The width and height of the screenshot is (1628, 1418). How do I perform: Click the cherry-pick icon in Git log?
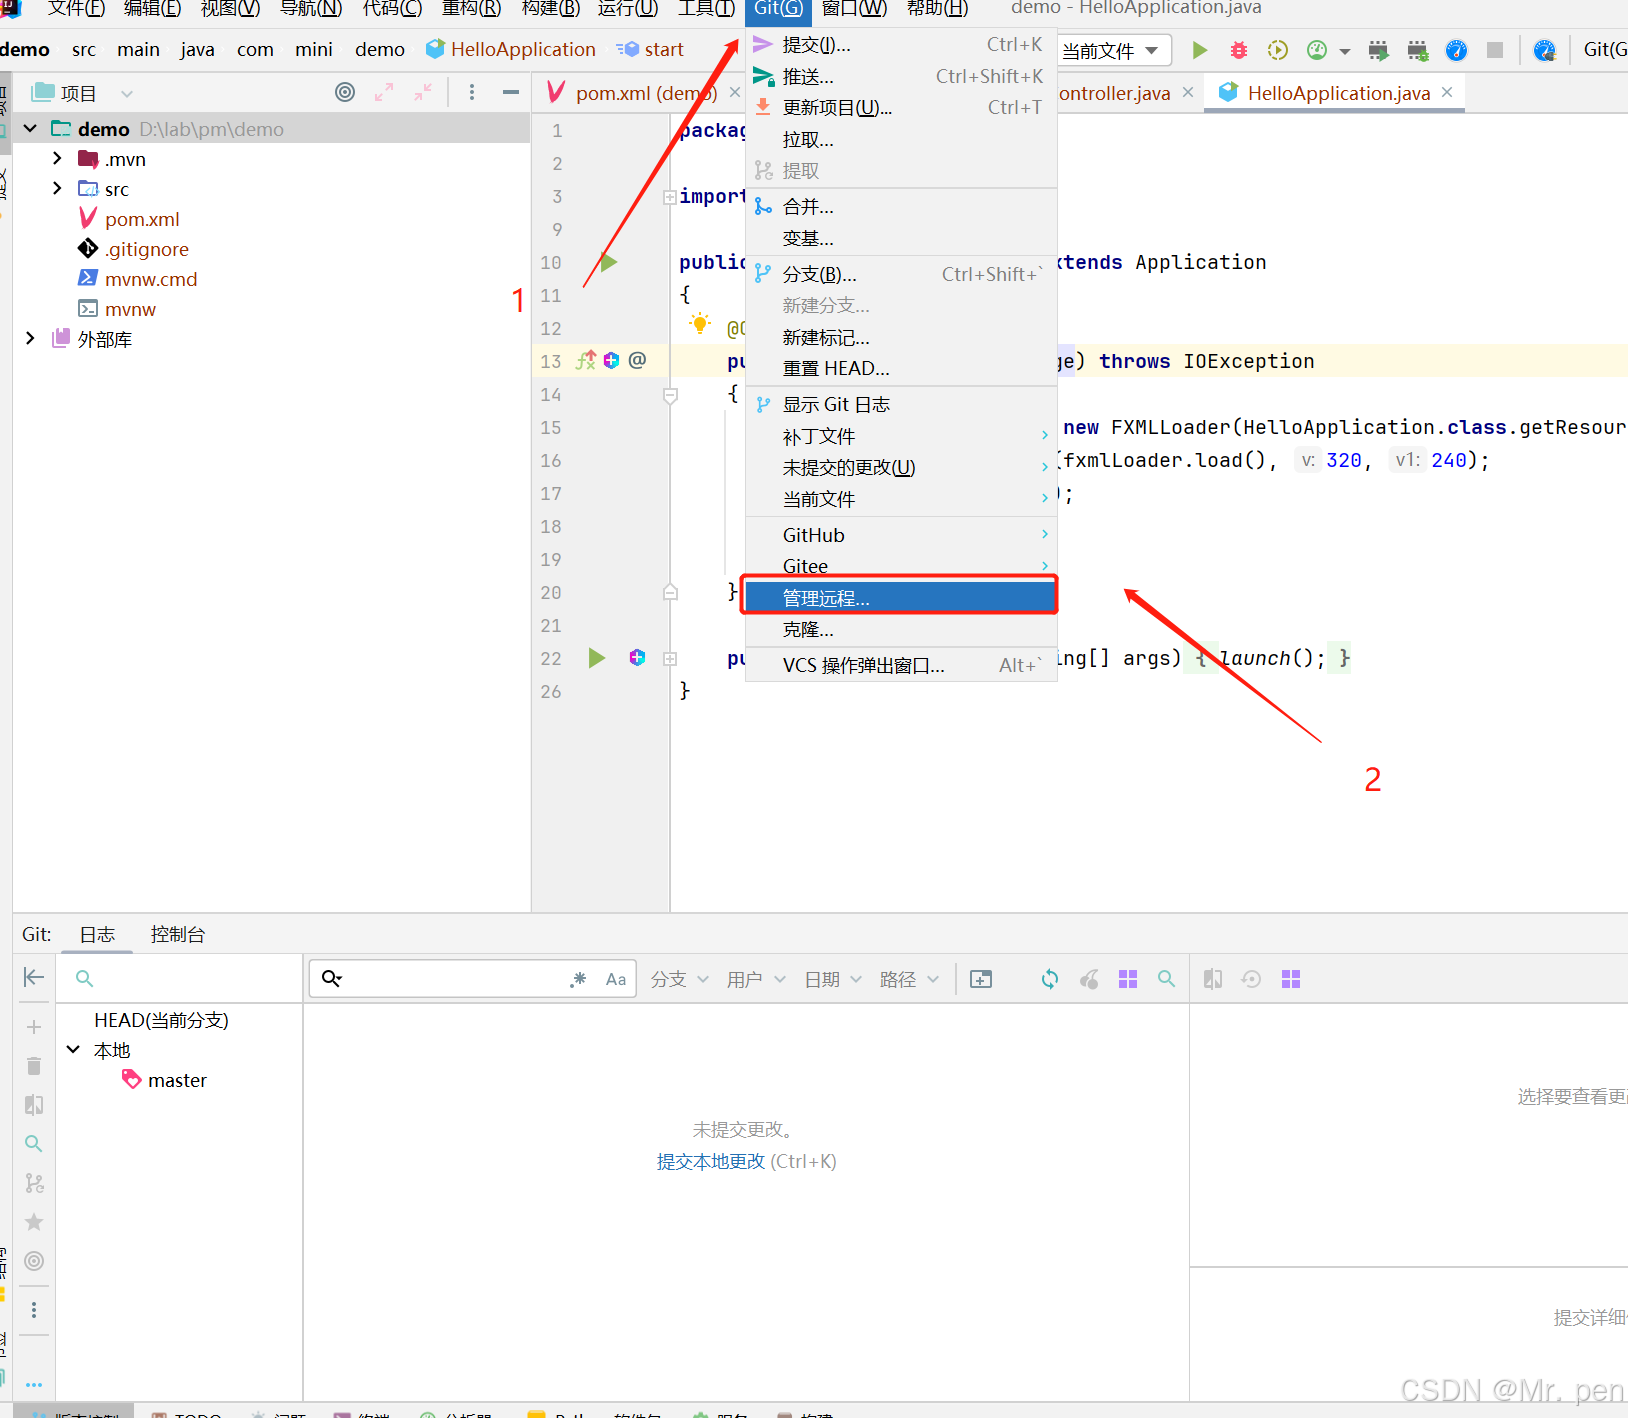click(x=1089, y=979)
